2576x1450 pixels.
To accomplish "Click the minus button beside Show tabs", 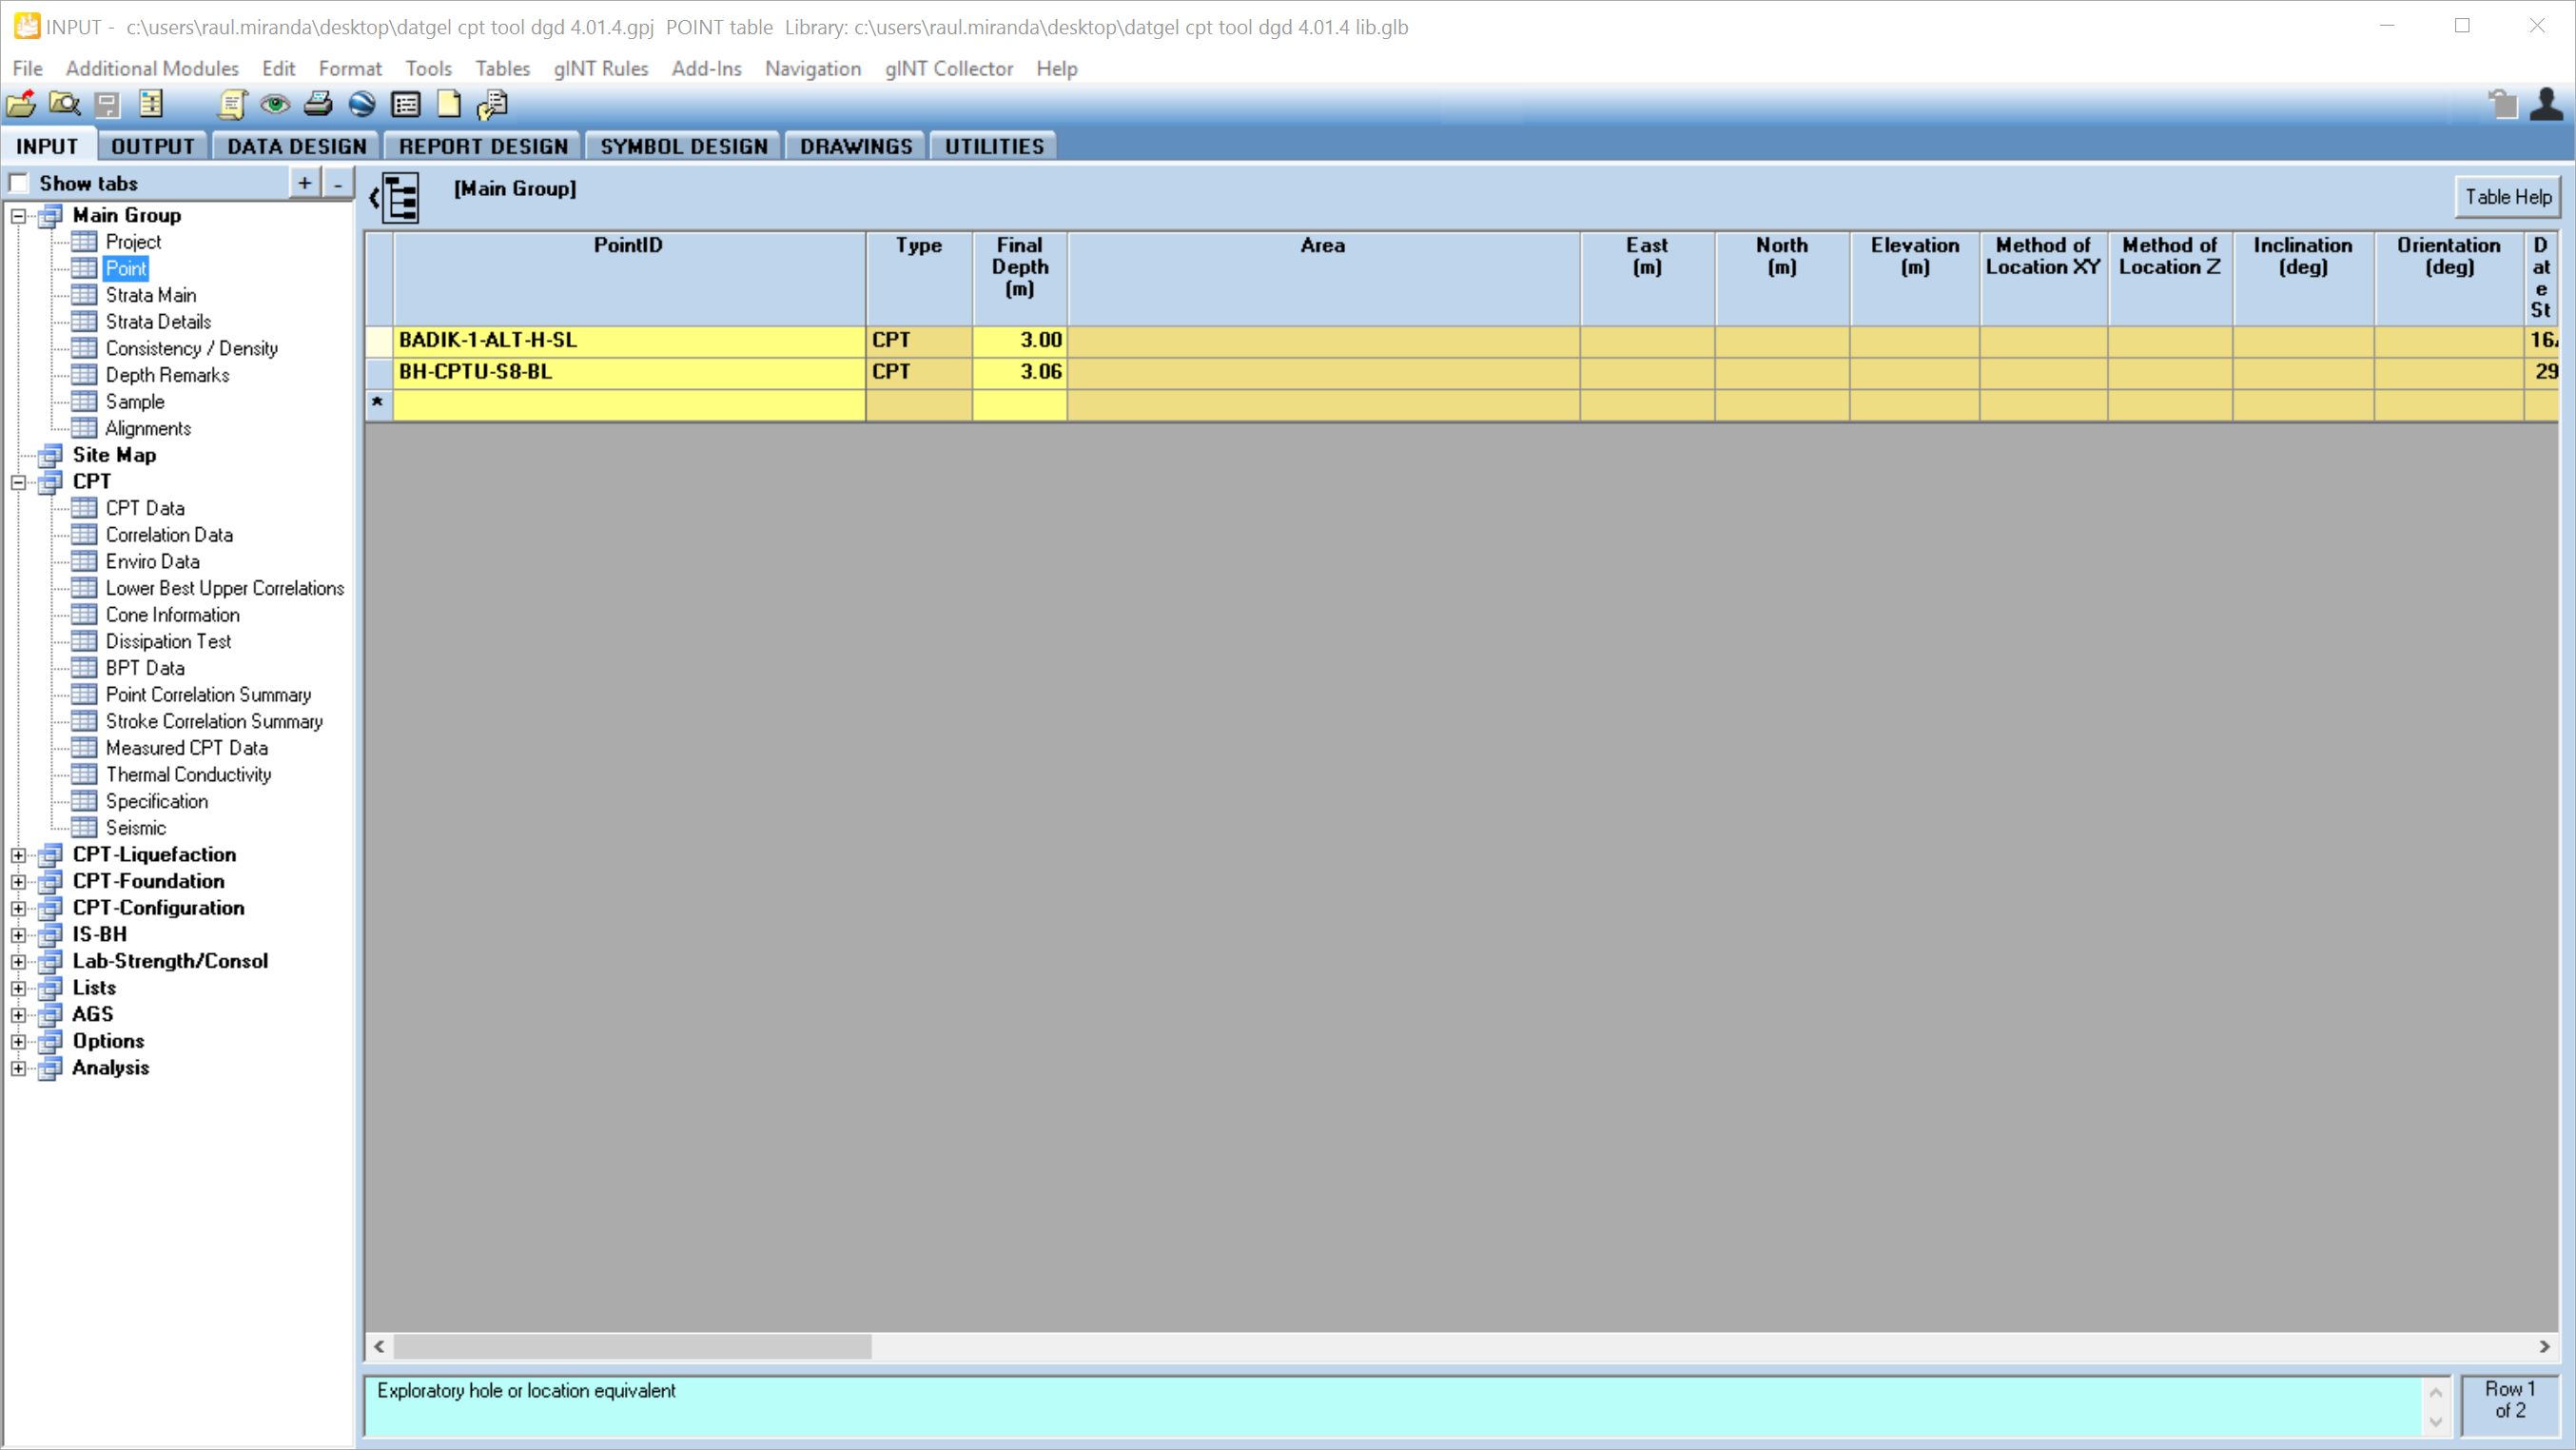I will point(339,182).
